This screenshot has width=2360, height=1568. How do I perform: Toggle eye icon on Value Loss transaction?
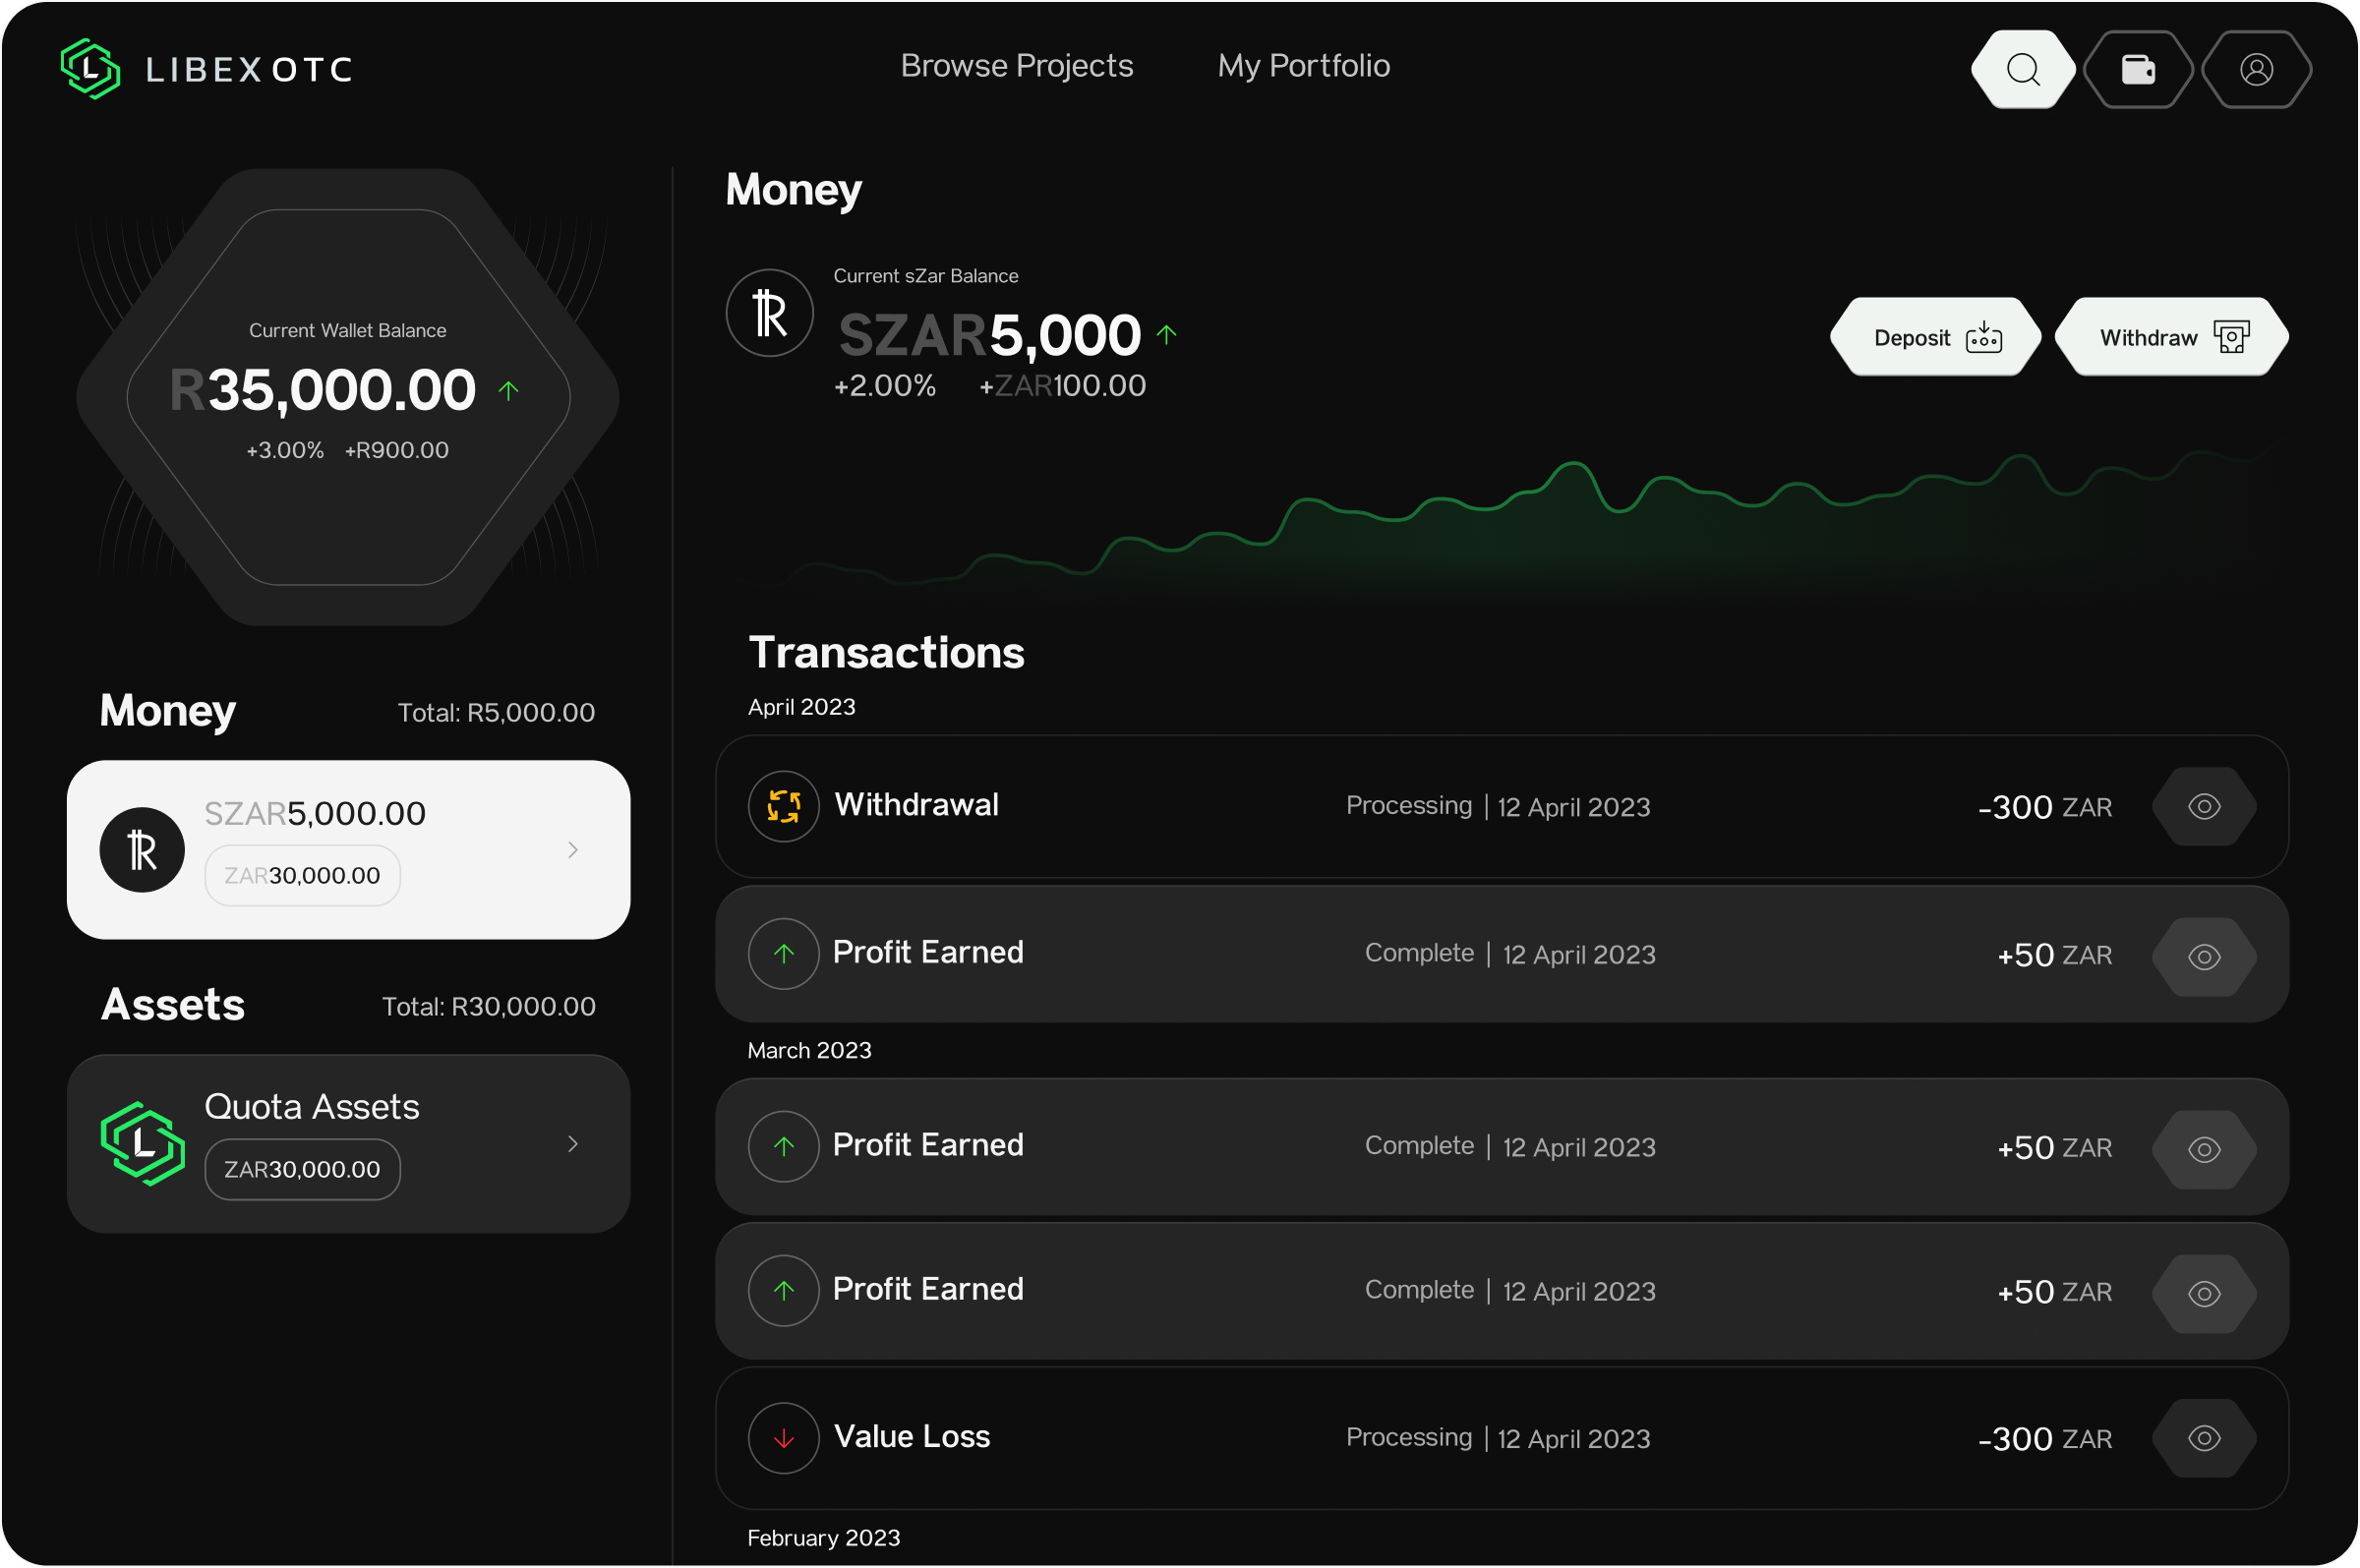pyautogui.click(x=2204, y=1438)
